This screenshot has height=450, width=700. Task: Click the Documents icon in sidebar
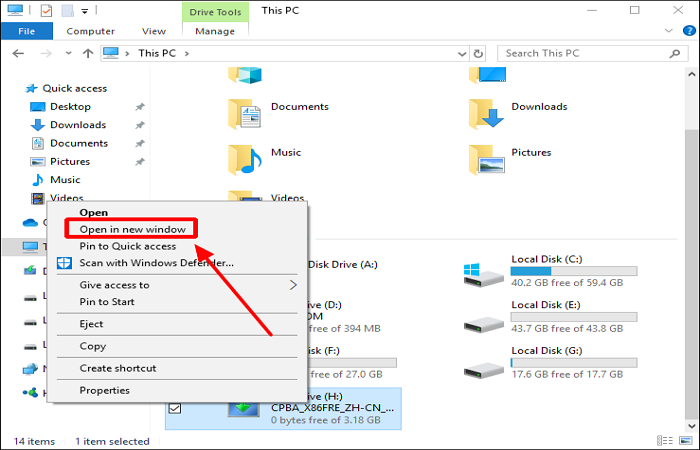[38, 143]
